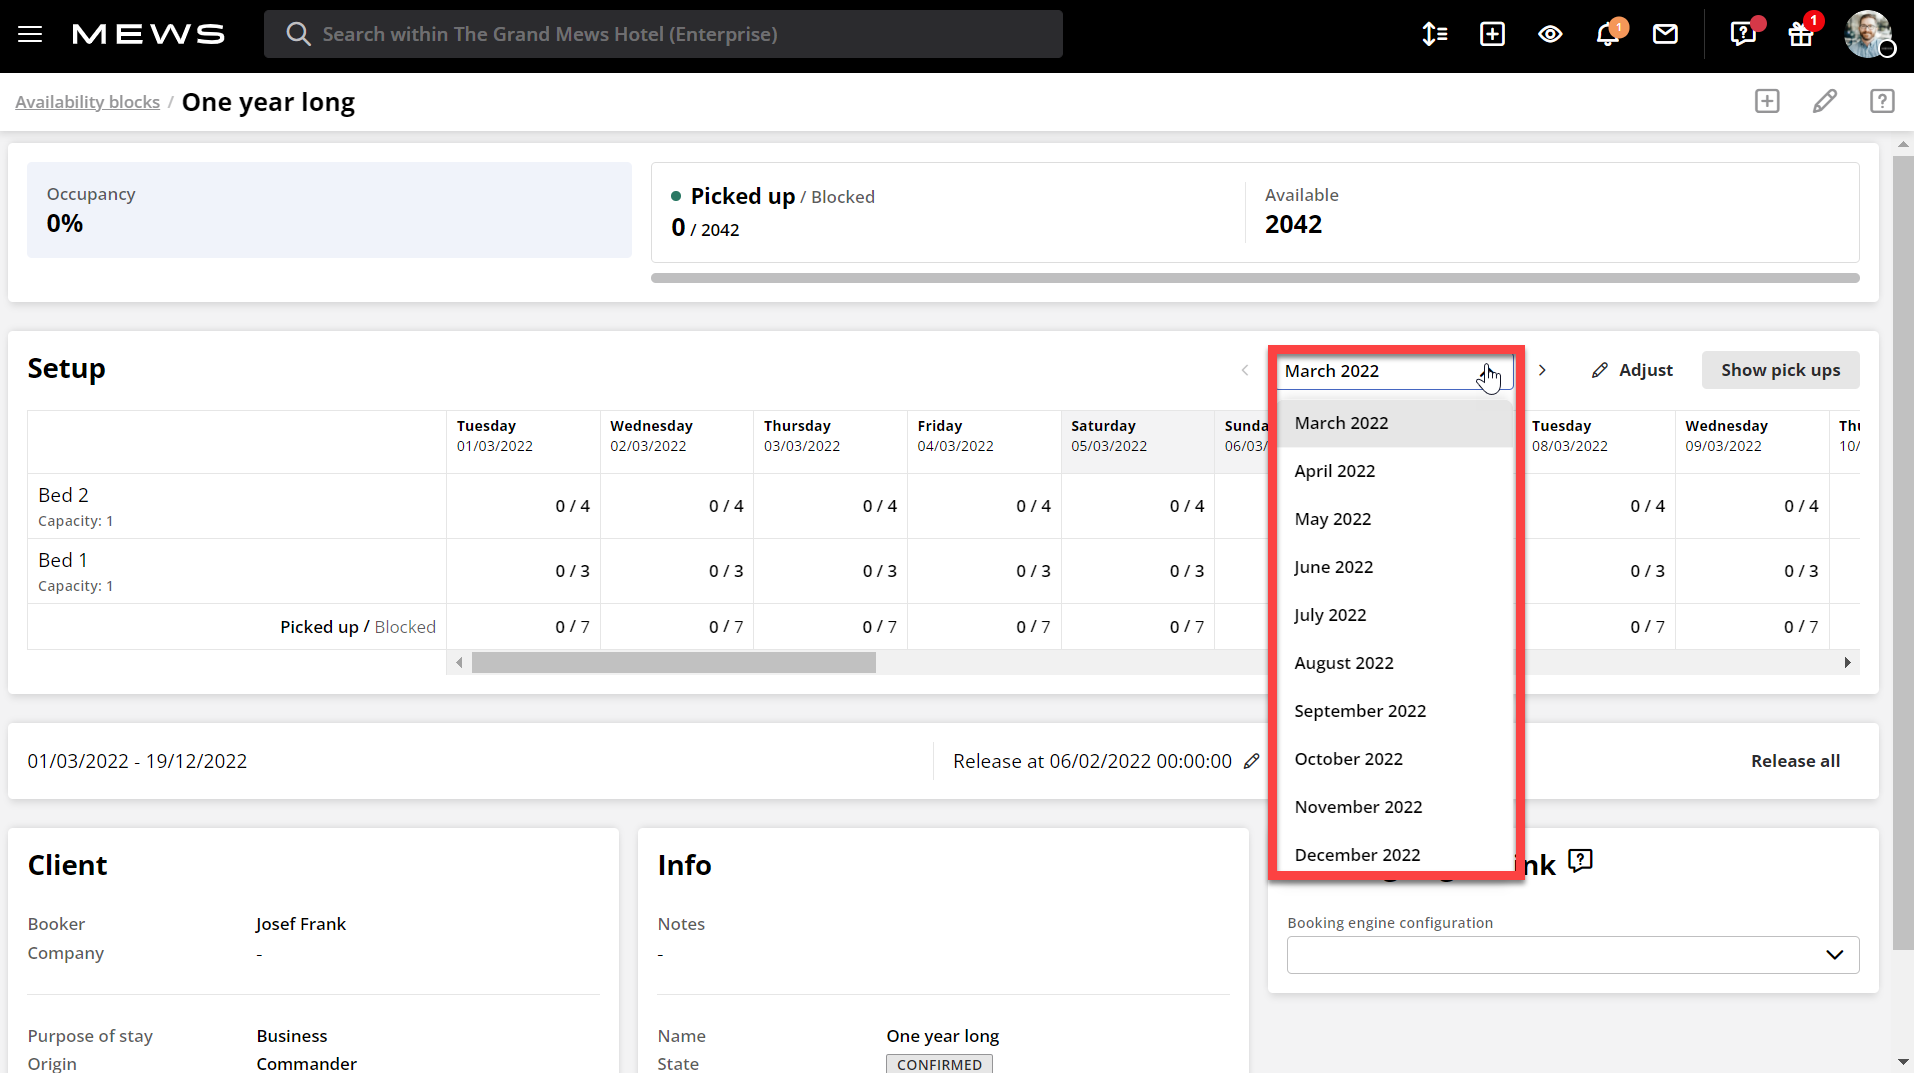The width and height of the screenshot is (1914, 1073).
Task: Click the Adjust pencil button
Action: click(1632, 370)
